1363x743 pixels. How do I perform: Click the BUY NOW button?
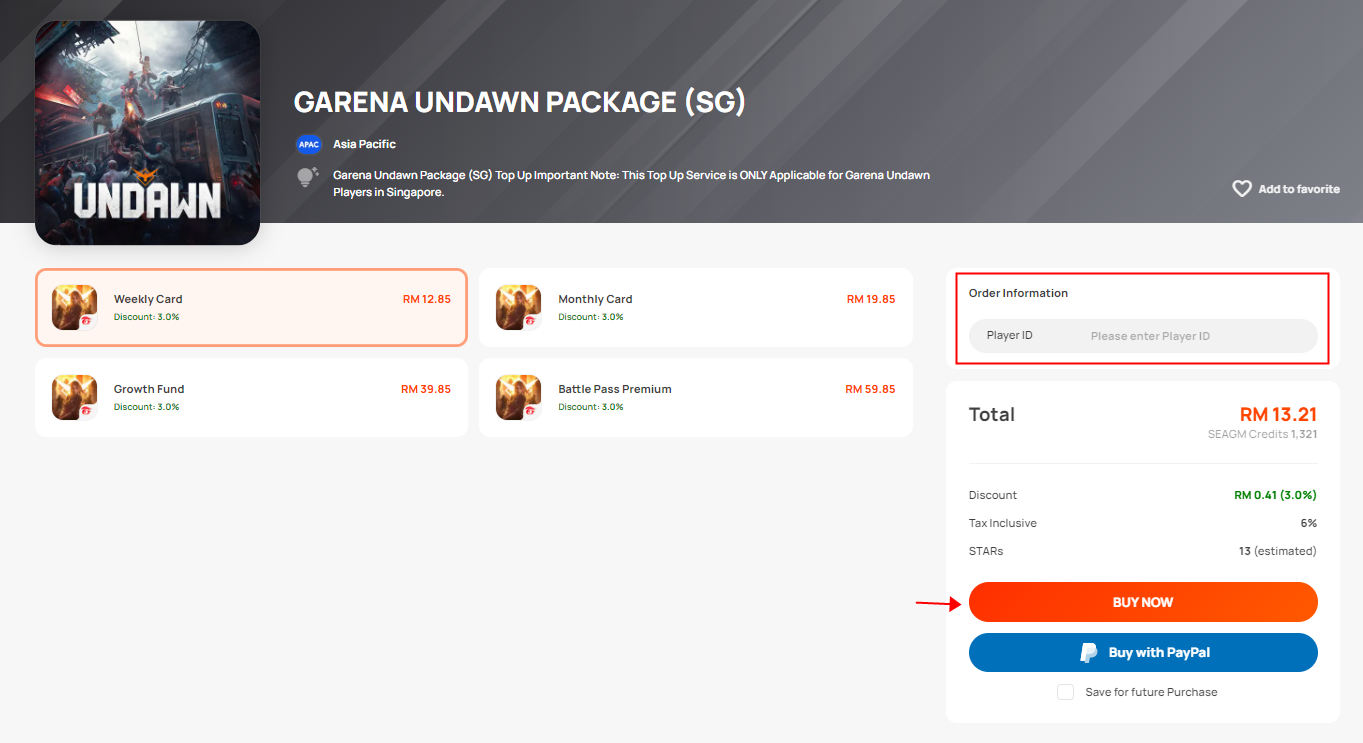[1142, 602]
